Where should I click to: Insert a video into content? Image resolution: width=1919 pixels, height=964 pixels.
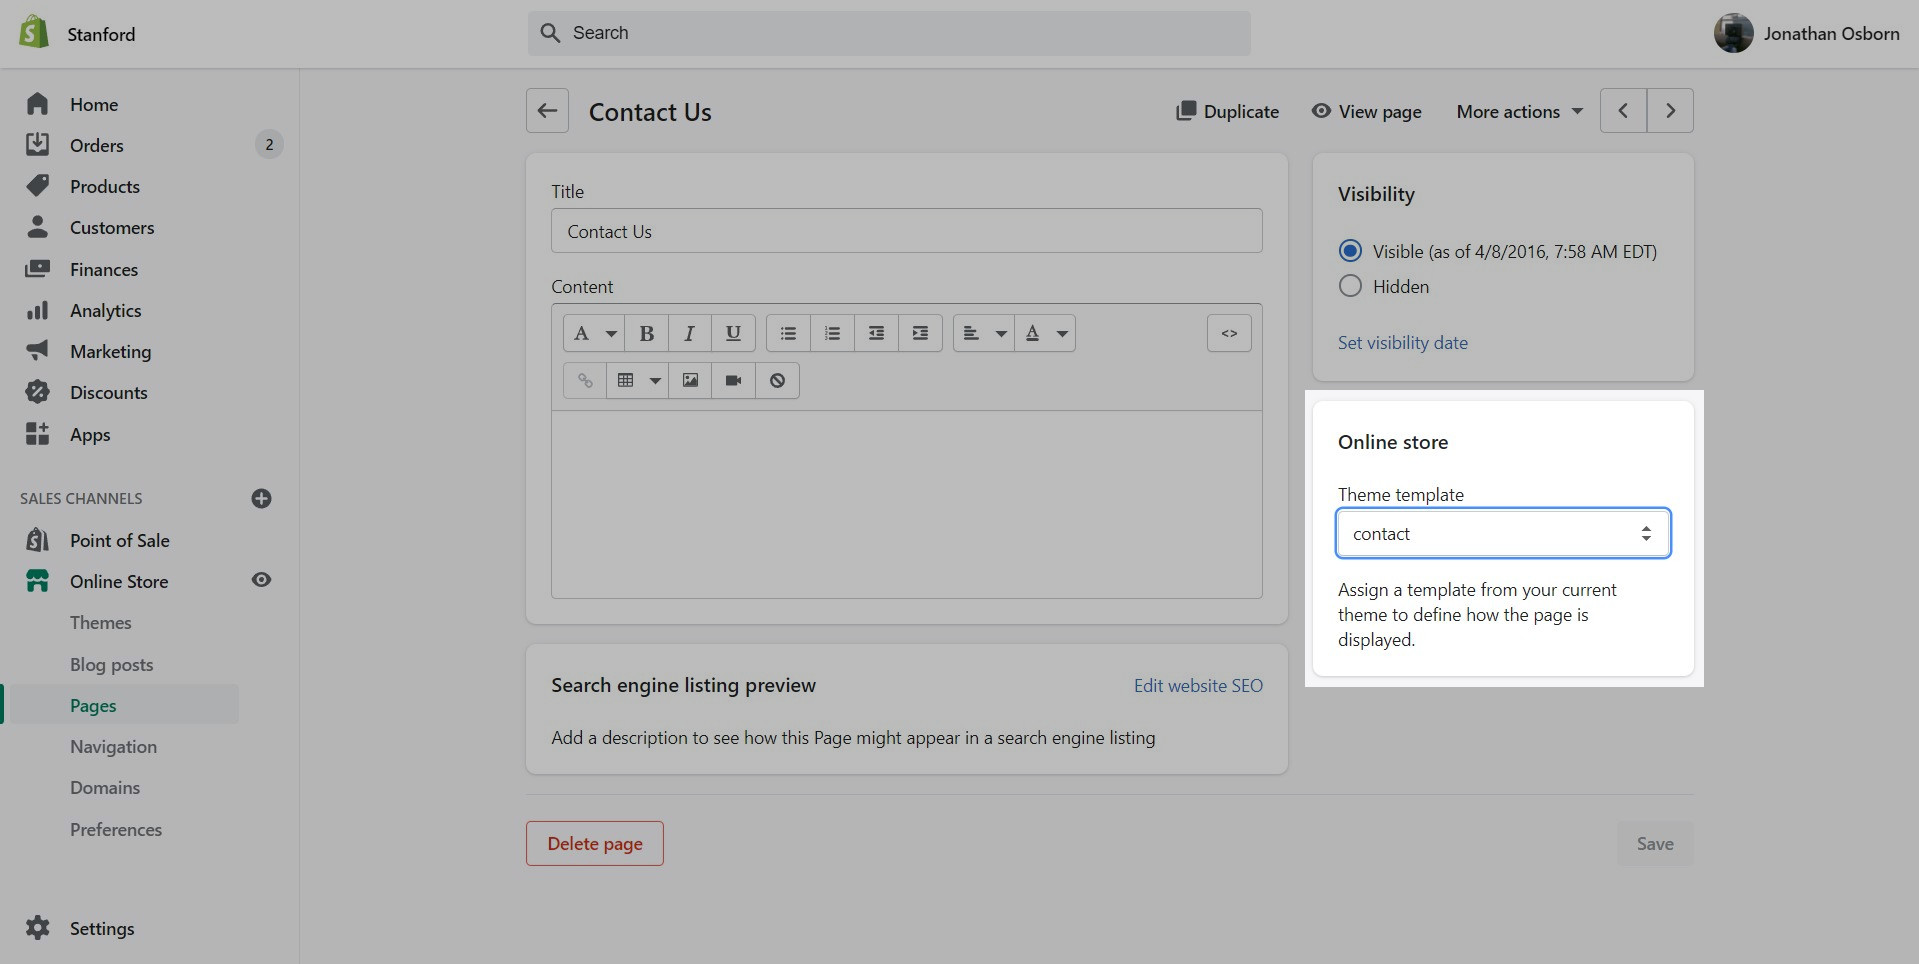pos(733,381)
